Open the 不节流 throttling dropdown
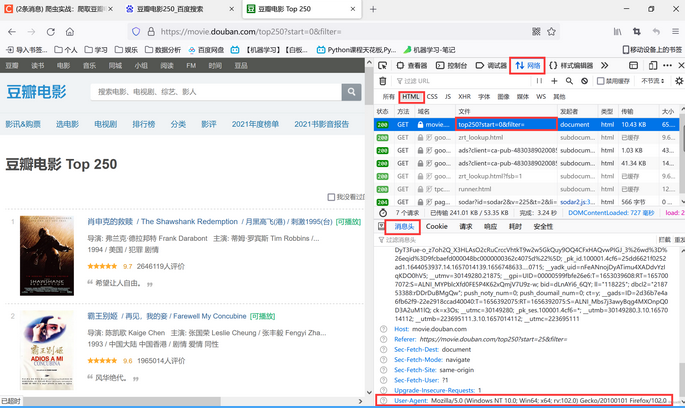The height and width of the screenshot is (409, 685). click(653, 81)
